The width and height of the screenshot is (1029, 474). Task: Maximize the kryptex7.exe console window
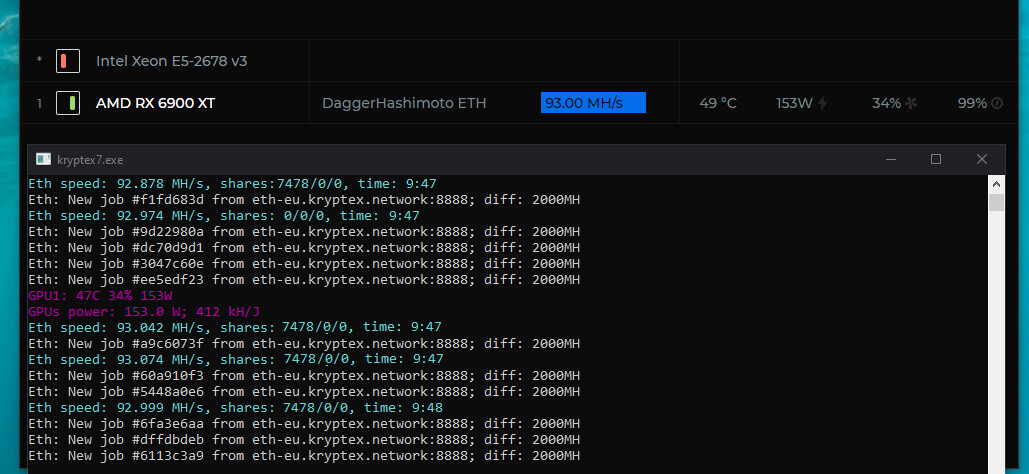(x=936, y=160)
